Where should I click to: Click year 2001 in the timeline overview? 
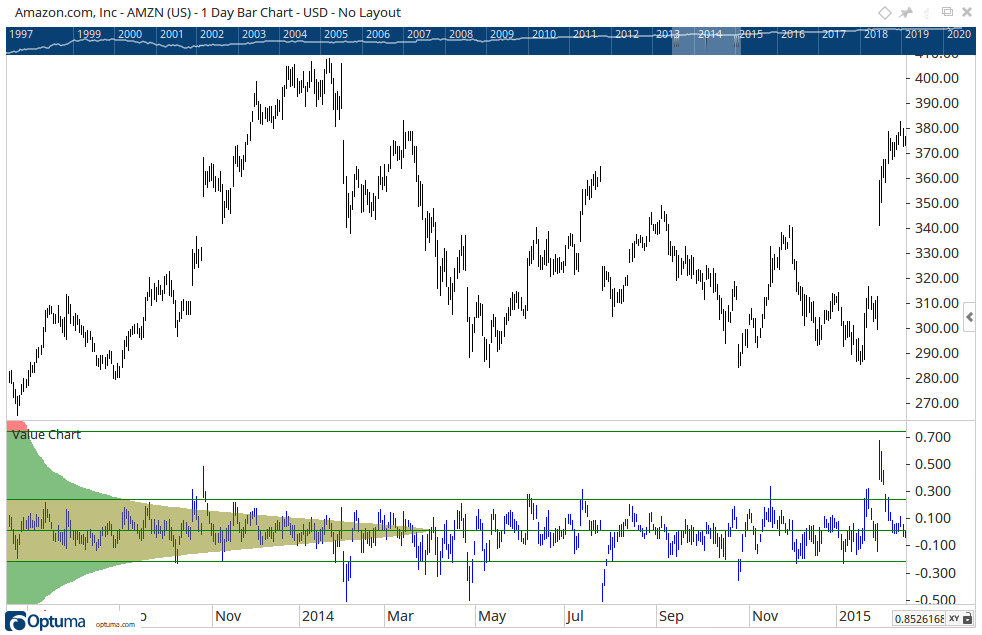pos(172,34)
